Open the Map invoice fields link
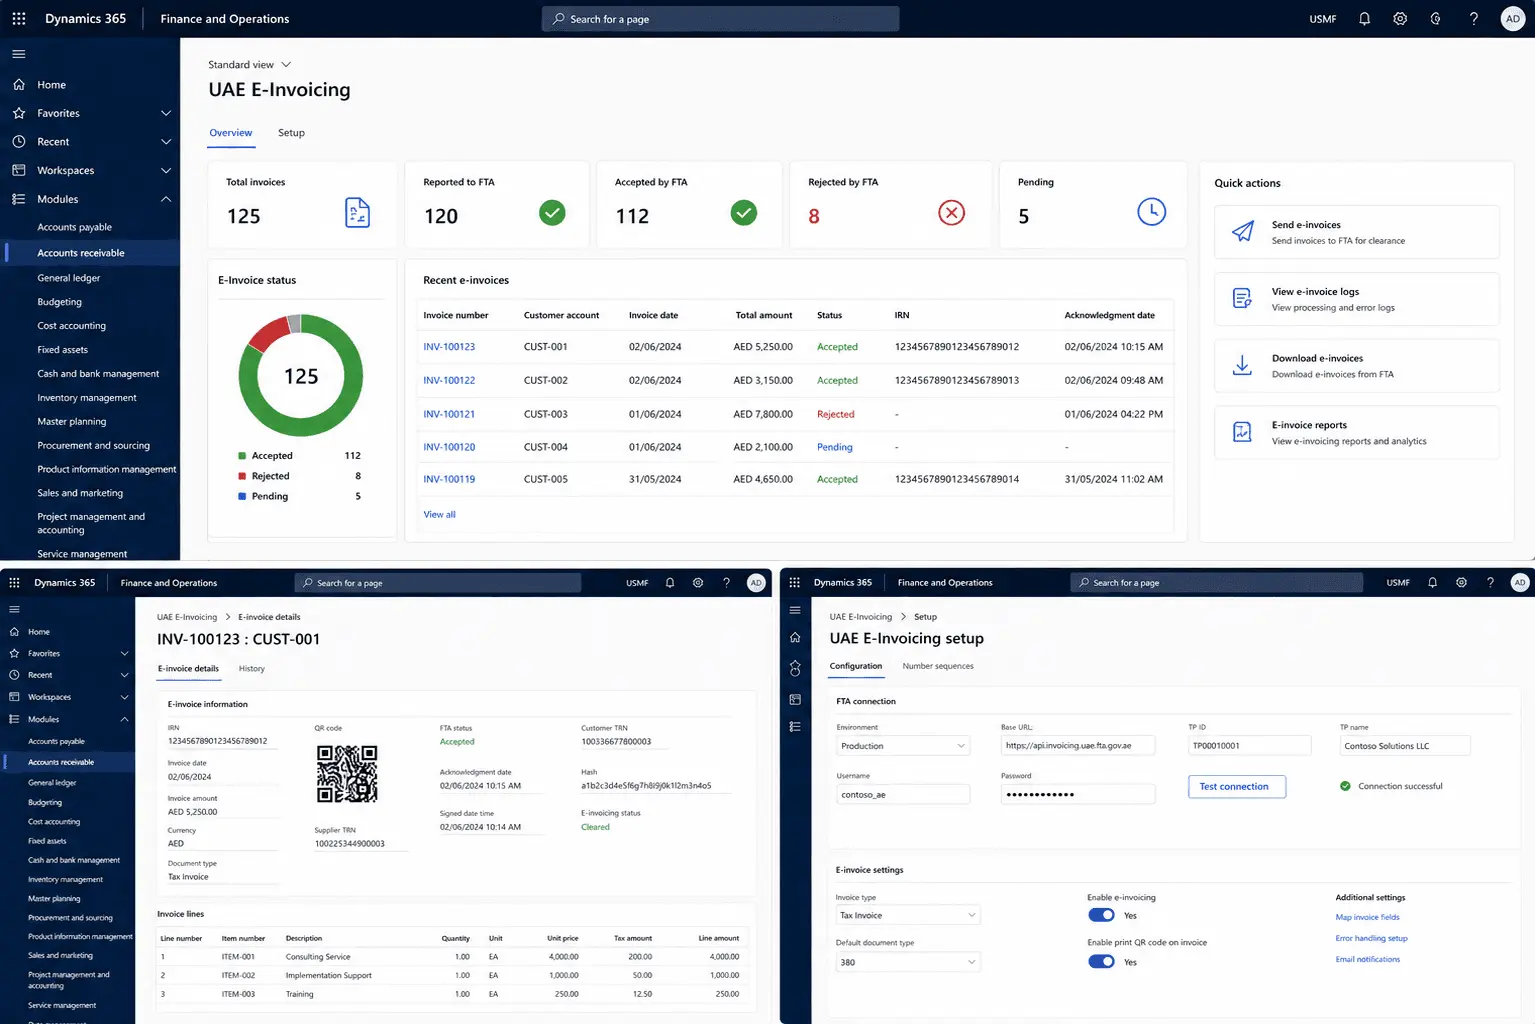This screenshot has height=1024, width=1535. 1368,917
